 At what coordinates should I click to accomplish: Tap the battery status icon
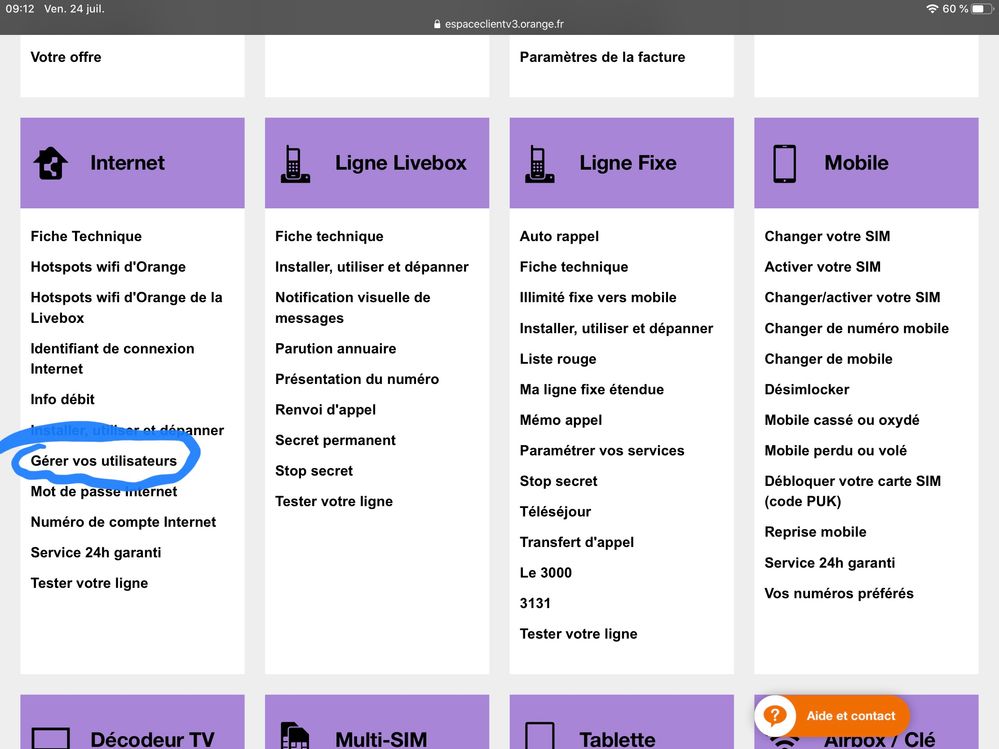tap(982, 9)
